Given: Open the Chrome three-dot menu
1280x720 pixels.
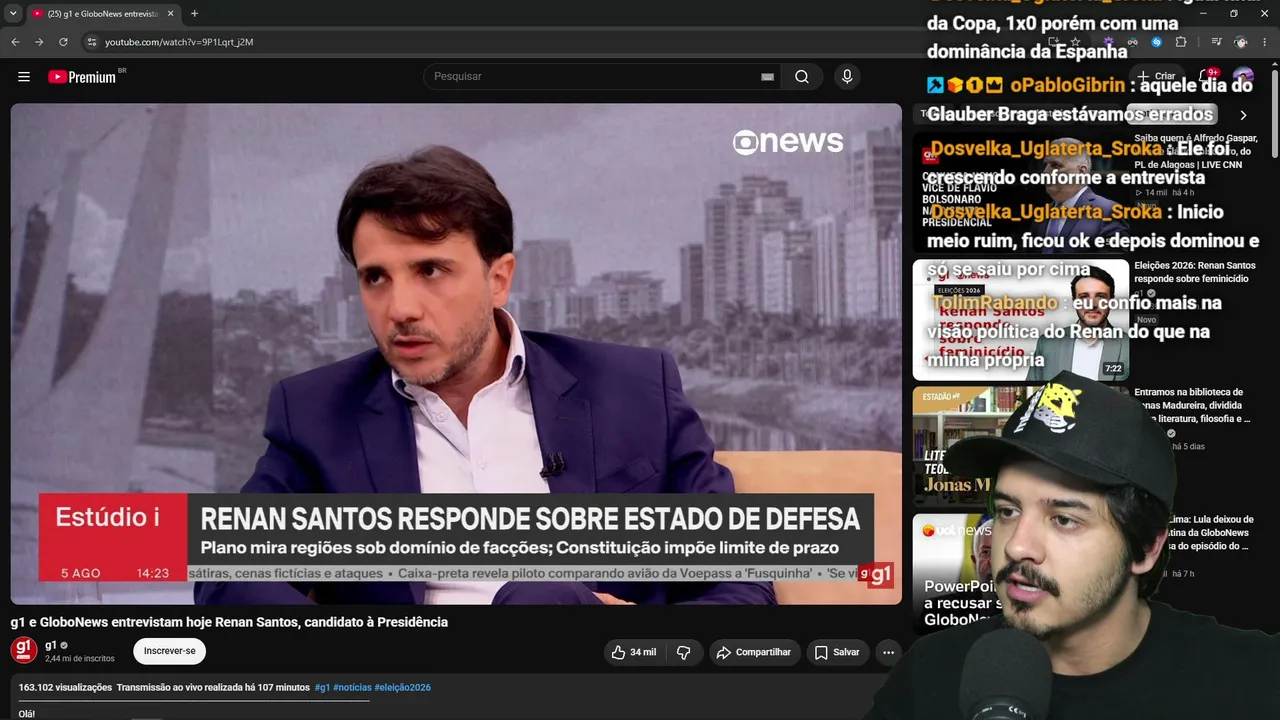Looking at the screenshot, I should [1265, 42].
